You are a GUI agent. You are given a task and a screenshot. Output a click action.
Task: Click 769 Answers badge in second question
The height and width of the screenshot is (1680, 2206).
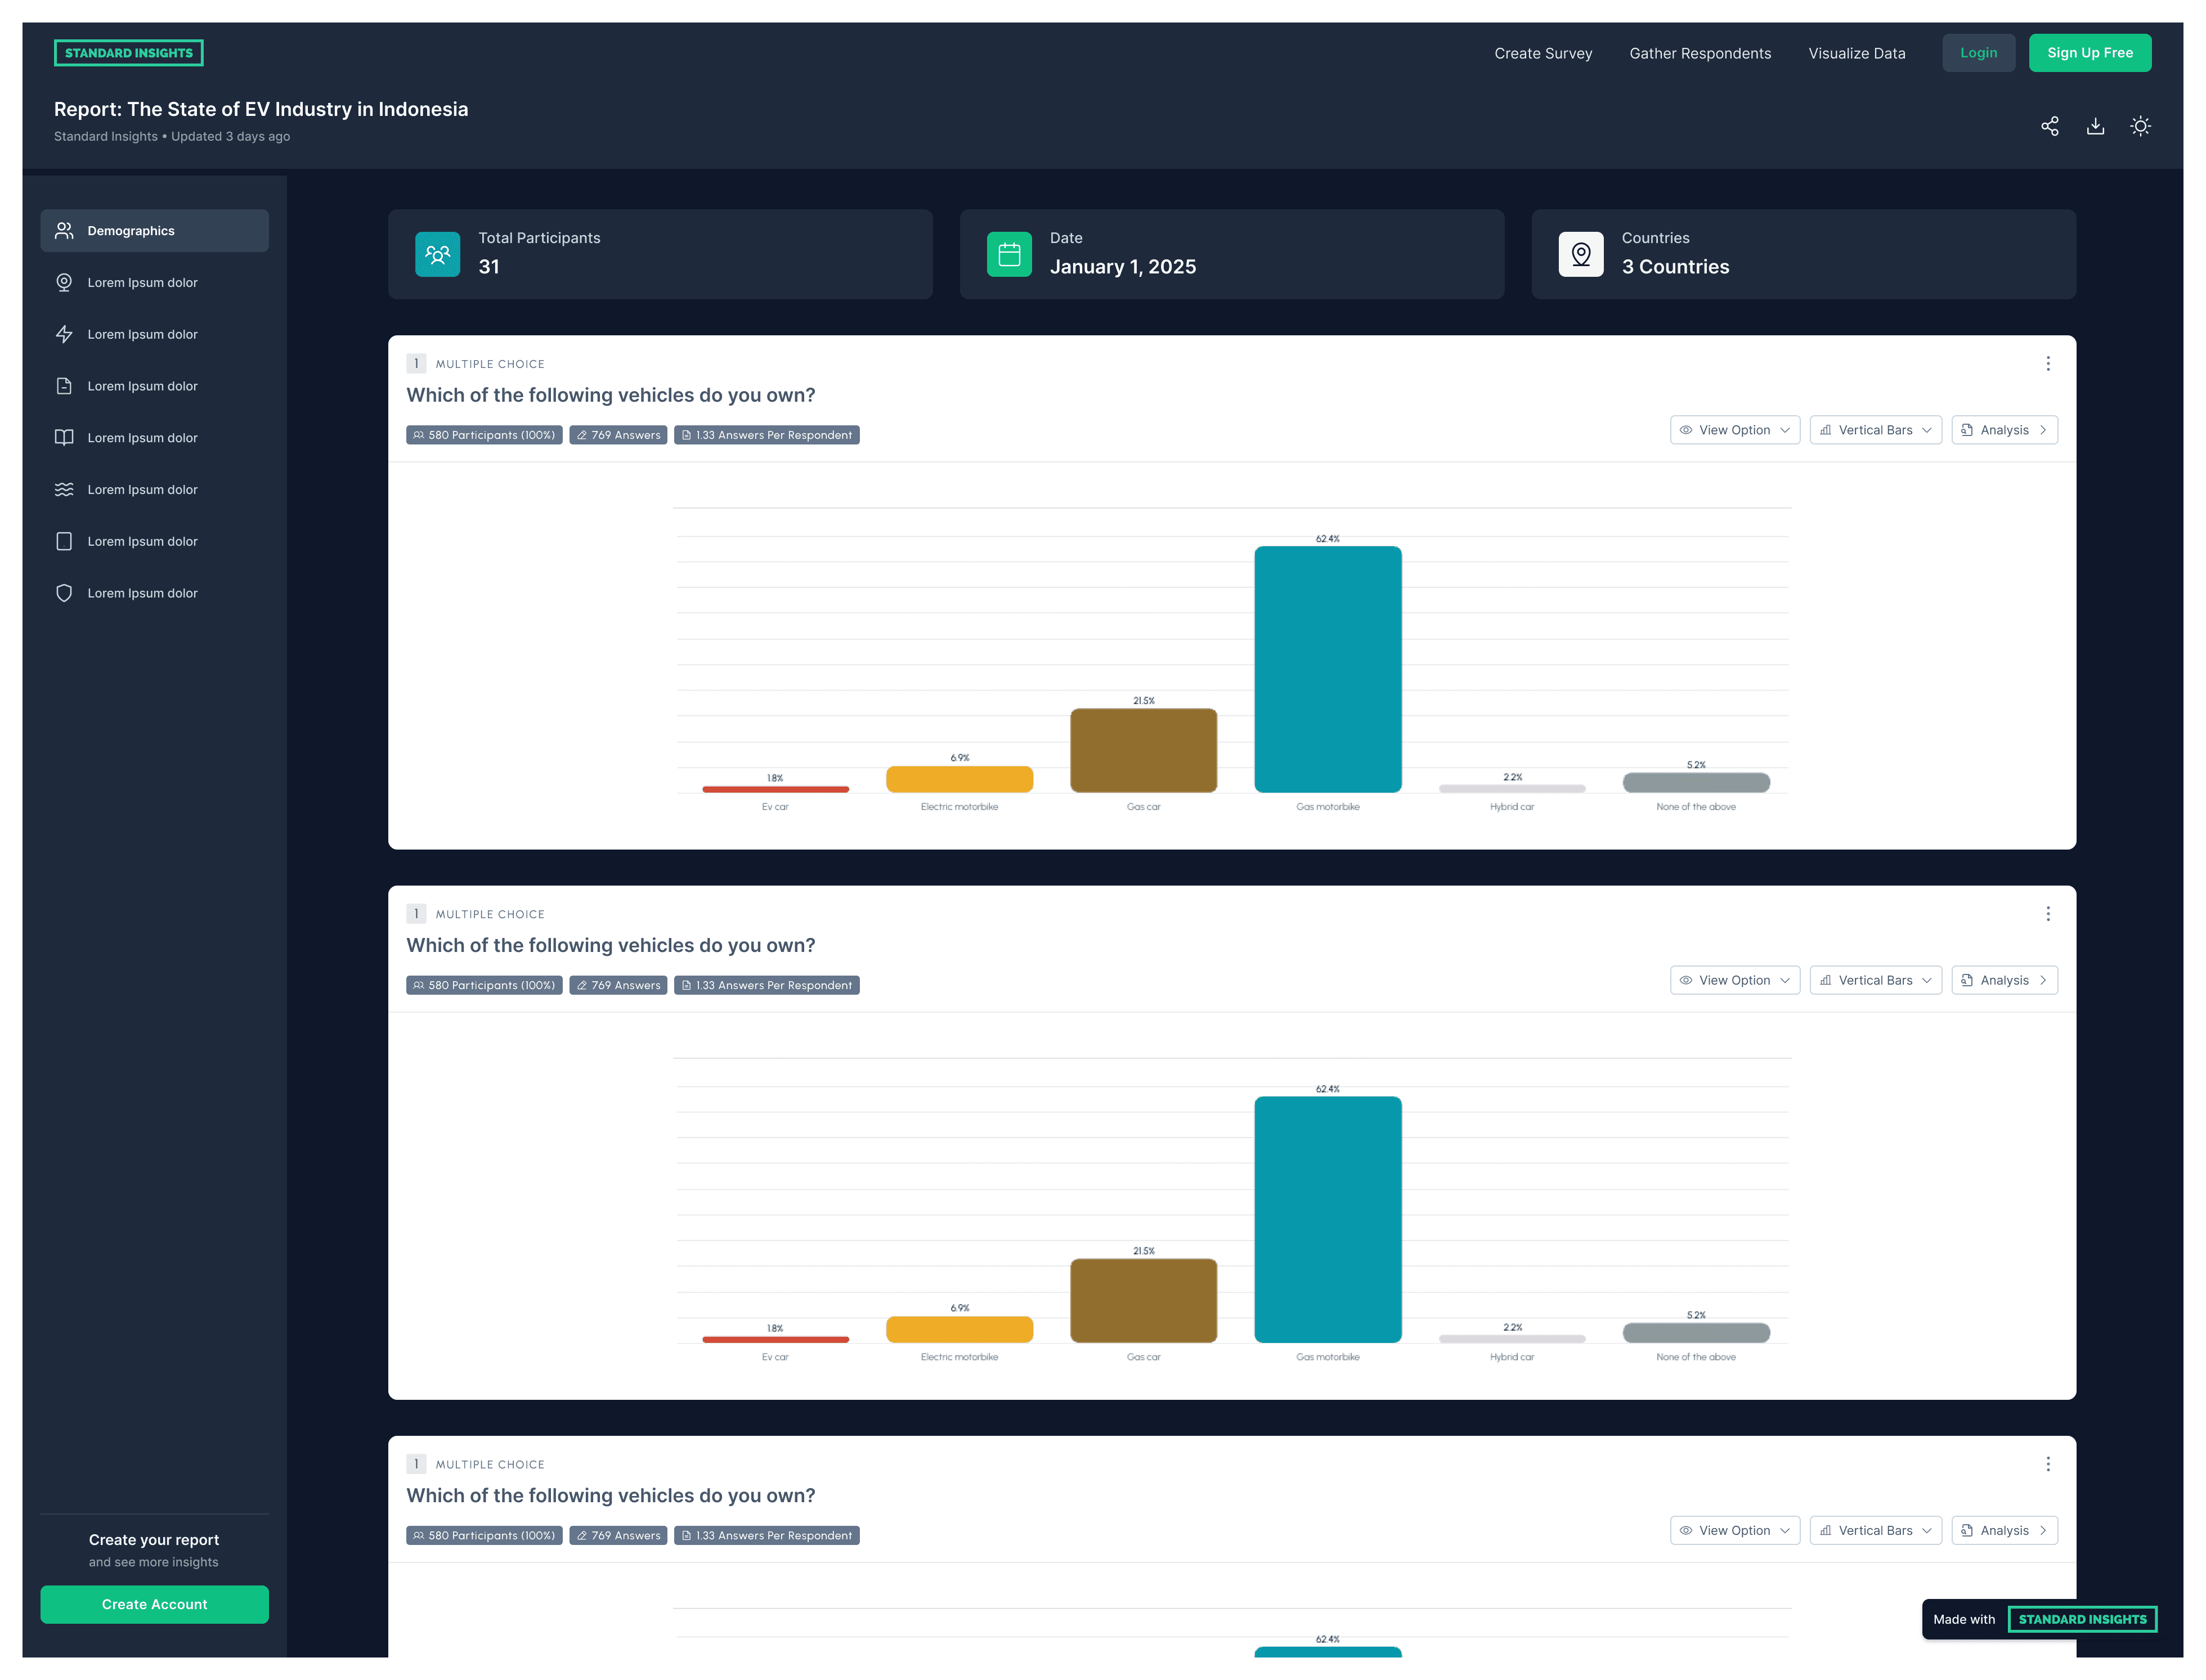point(618,985)
